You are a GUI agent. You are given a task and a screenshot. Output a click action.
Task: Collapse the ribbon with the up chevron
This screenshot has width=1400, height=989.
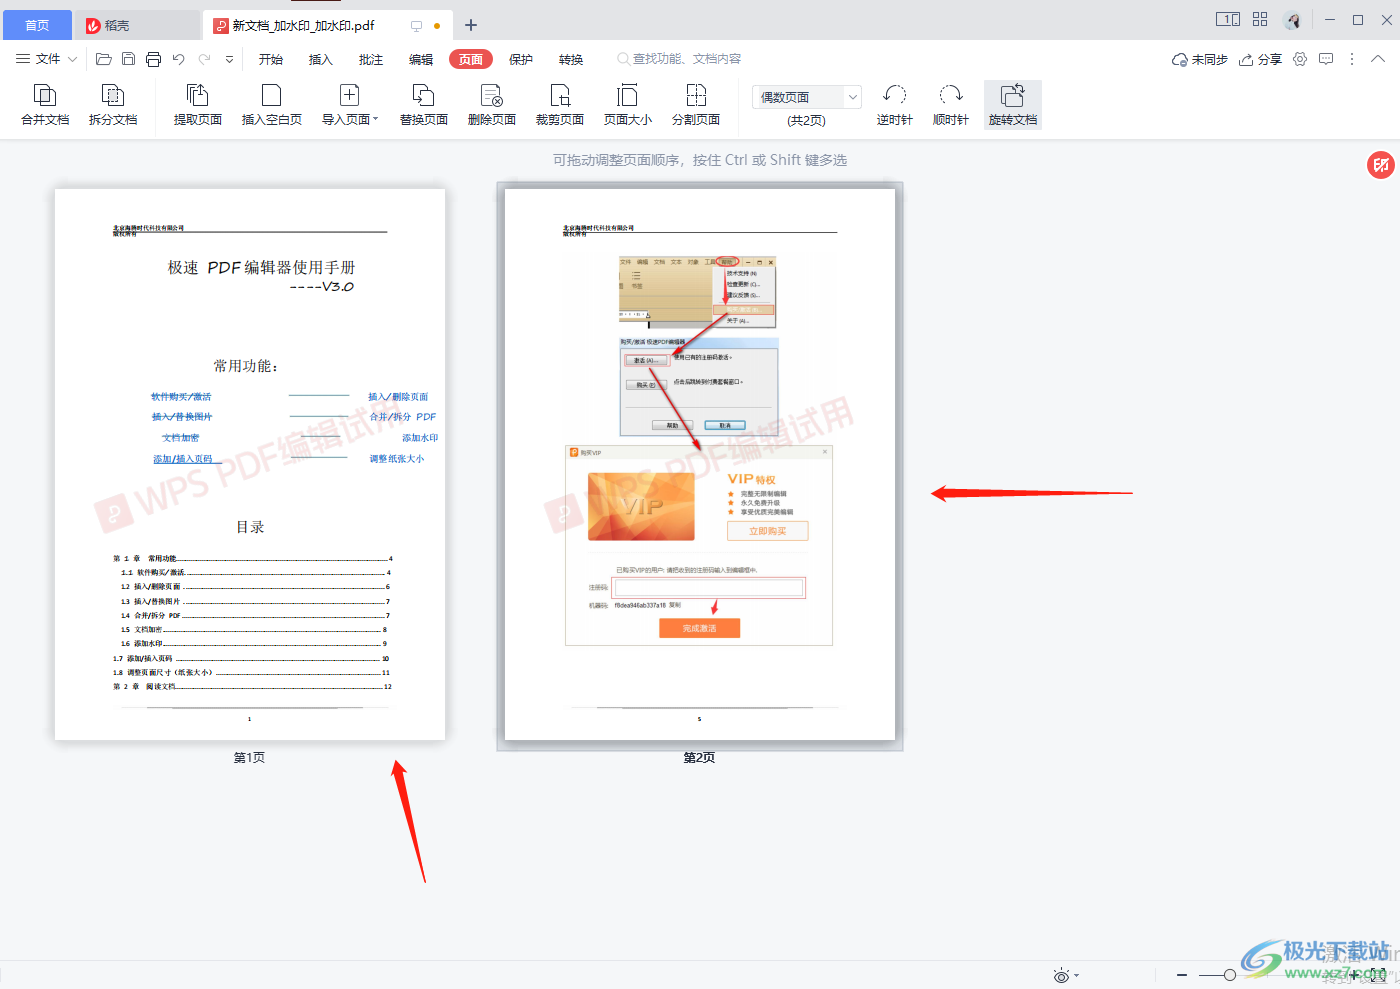[1378, 59]
